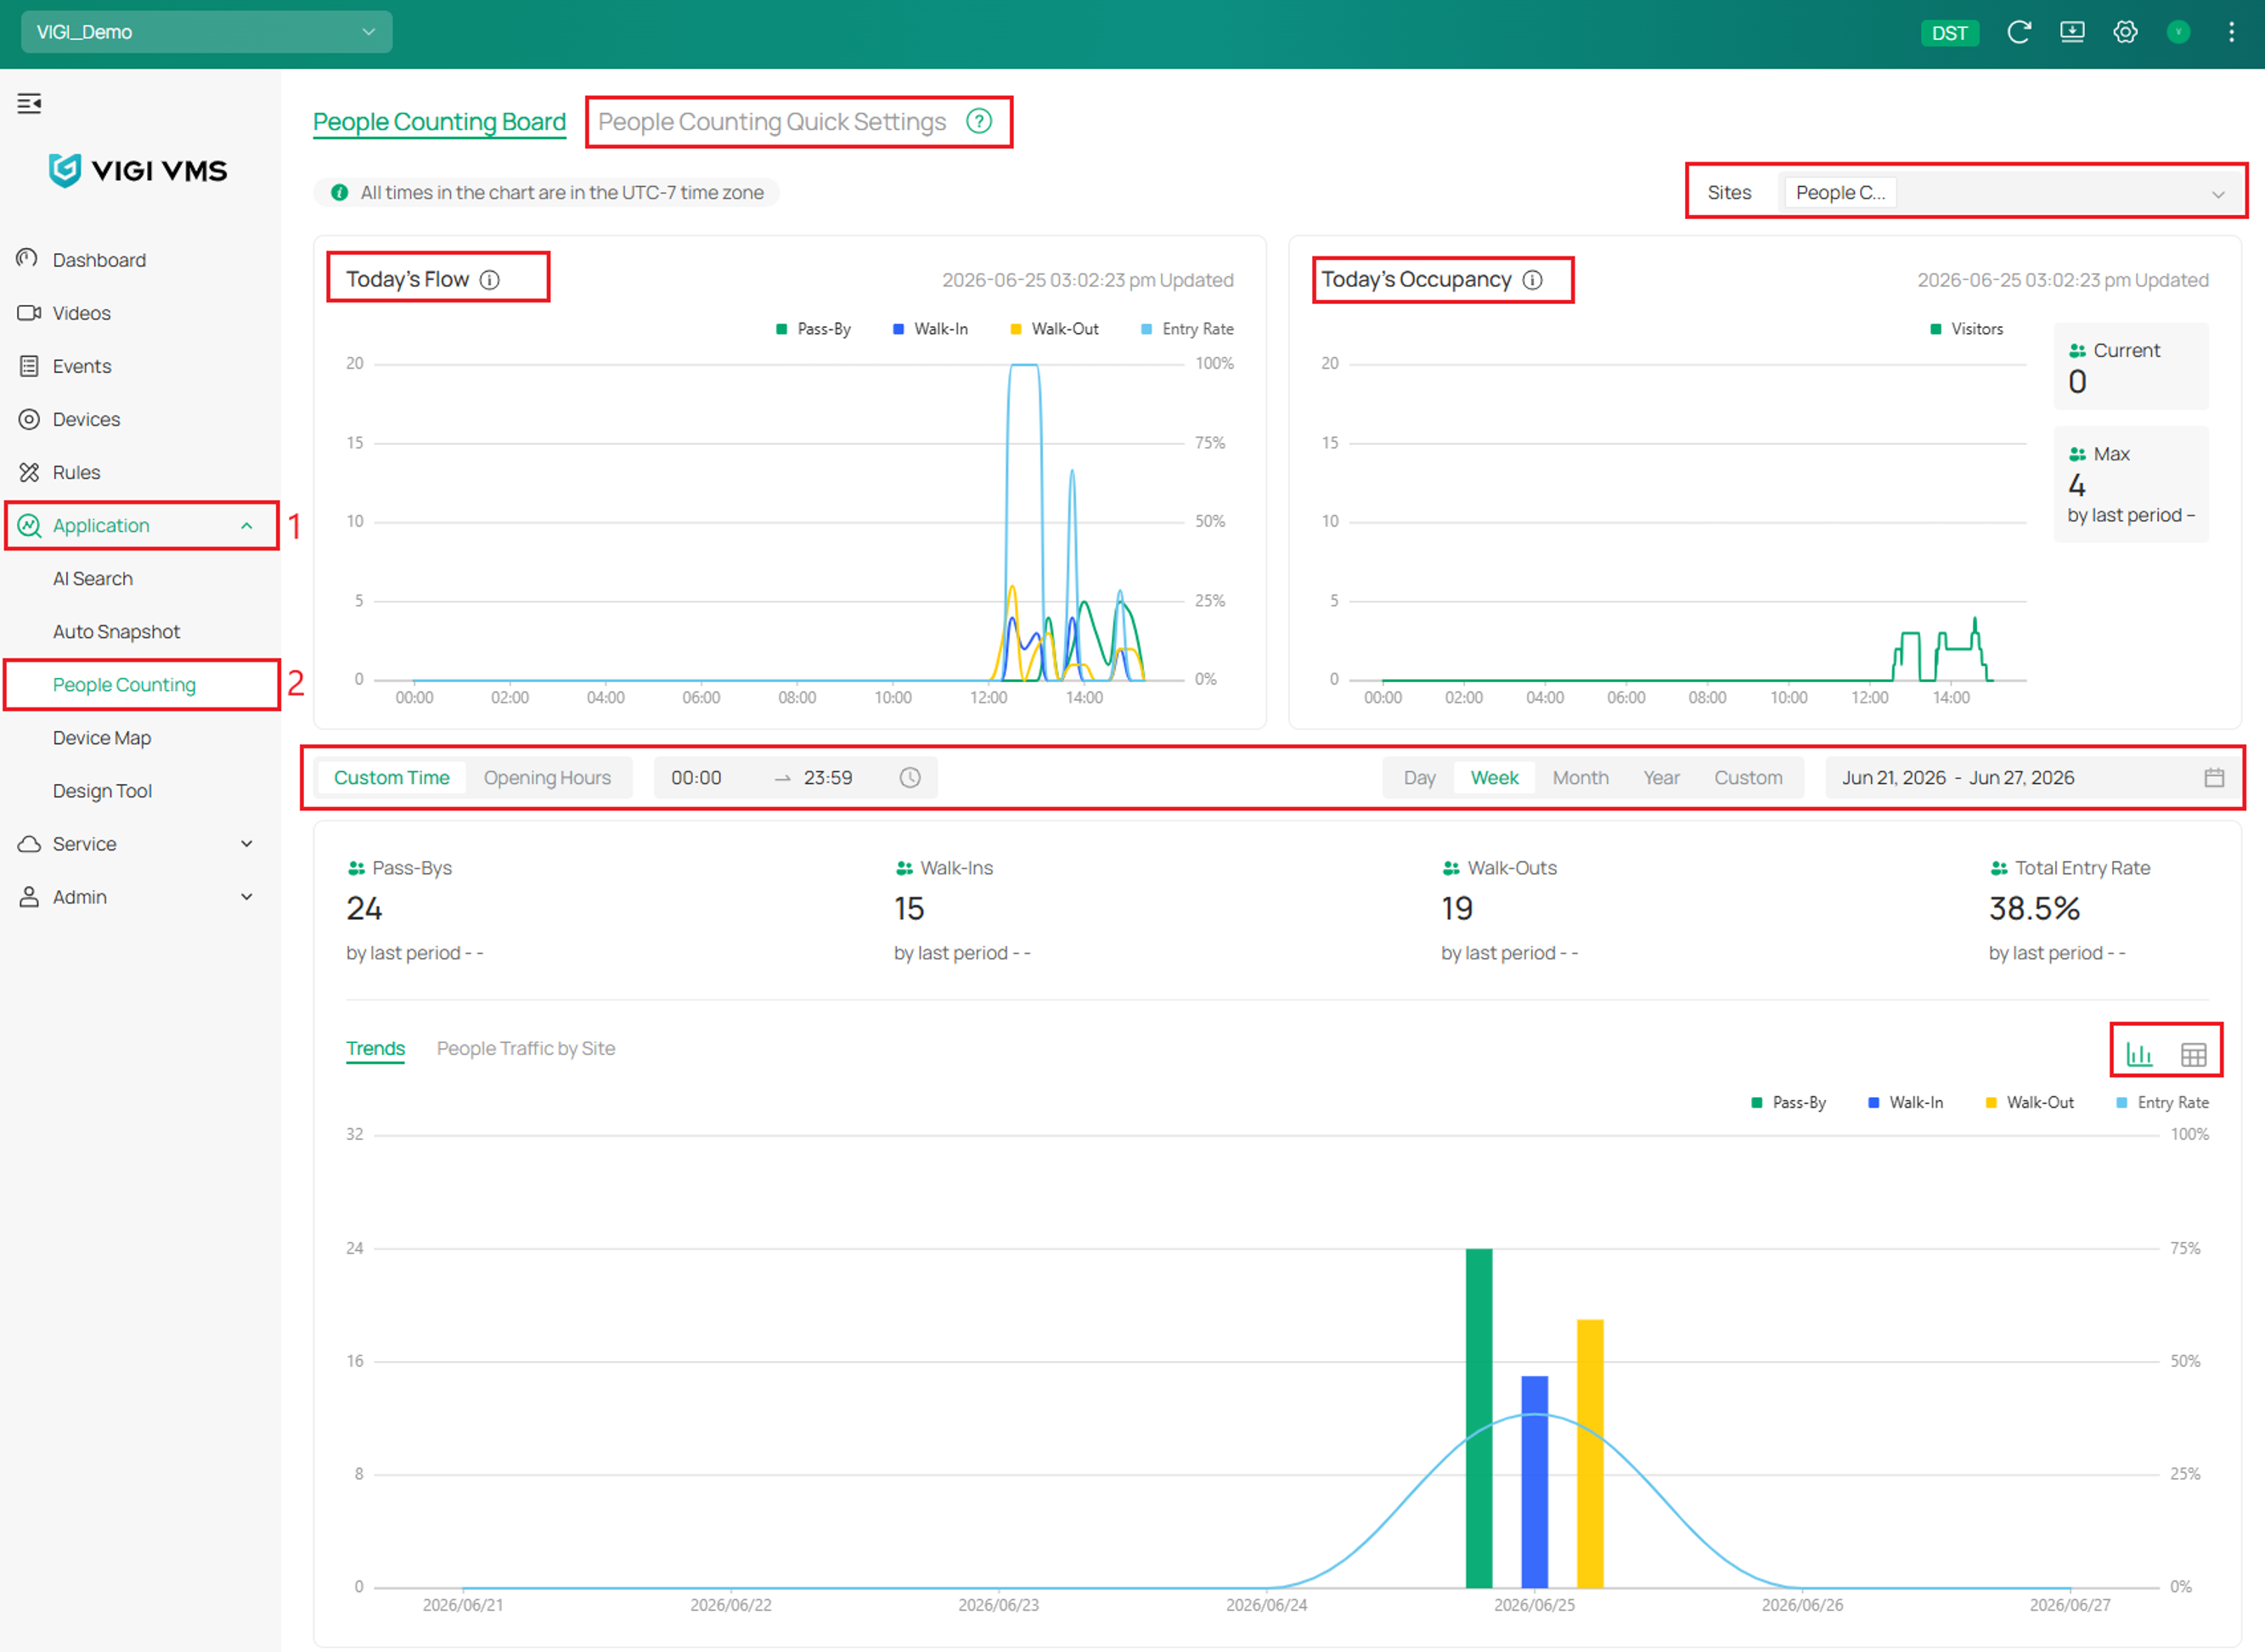This screenshot has height=1652, width=2265.
Task: Switch Trends to bar chart view icon
Action: tap(2139, 1054)
